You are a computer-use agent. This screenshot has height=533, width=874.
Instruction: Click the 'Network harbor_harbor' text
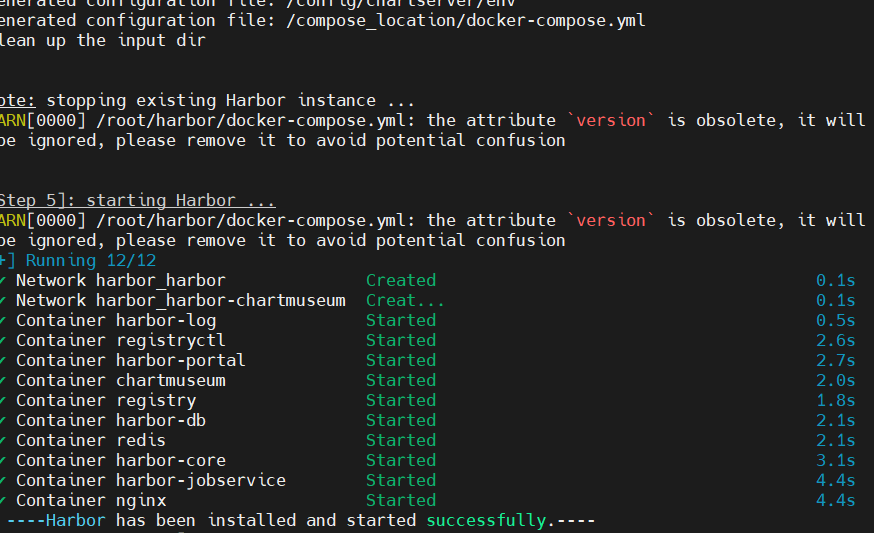[120, 280]
